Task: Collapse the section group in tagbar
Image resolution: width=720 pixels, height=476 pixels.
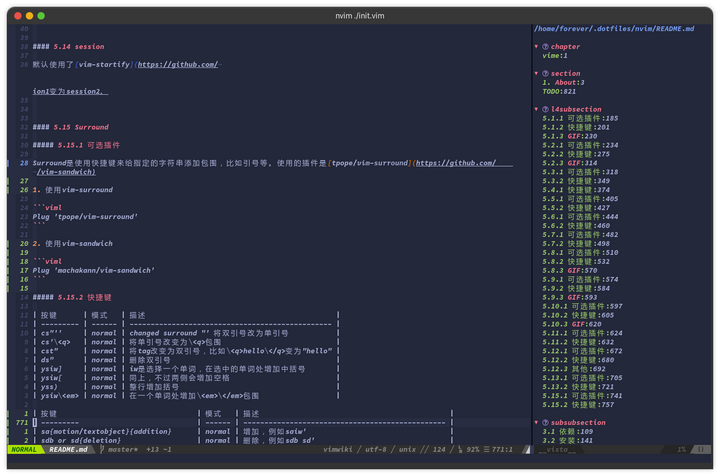Action: (536, 73)
